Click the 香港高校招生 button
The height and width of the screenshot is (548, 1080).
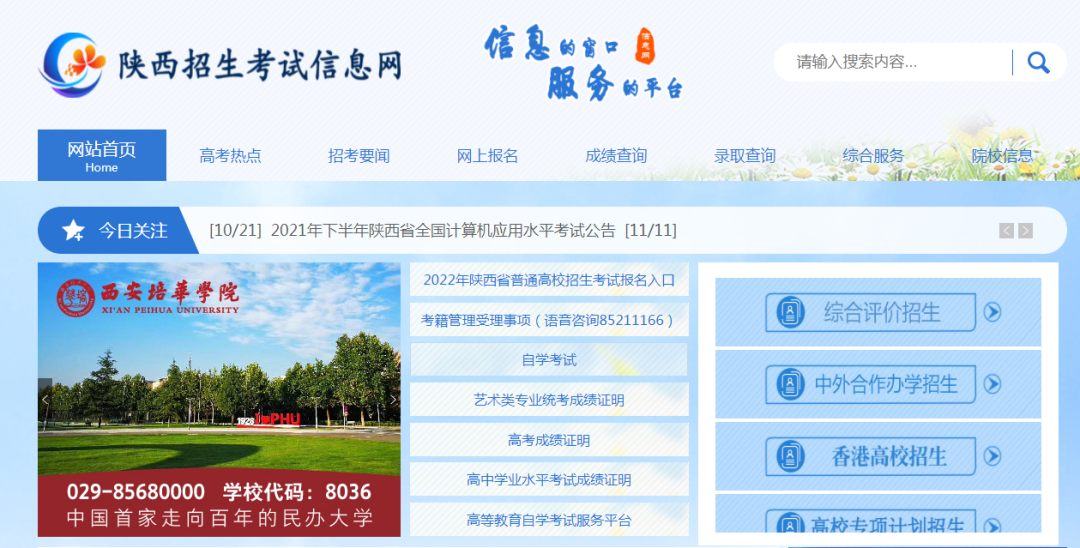871,456
